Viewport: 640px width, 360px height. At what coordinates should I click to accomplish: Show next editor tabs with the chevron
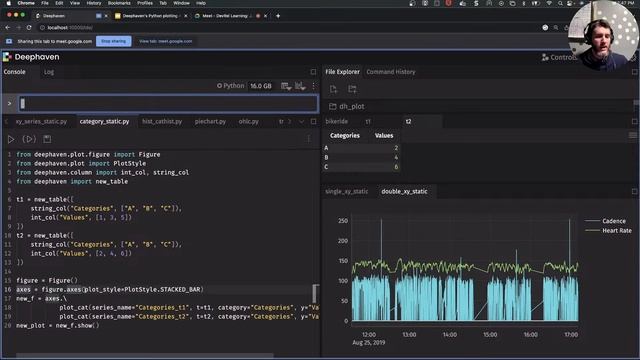pos(290,122)
